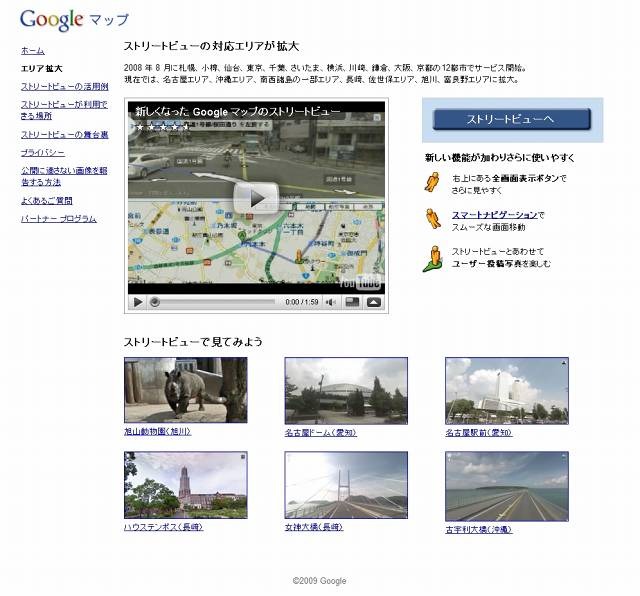Open the プライバシー link
Screen dimensions: 640x596
click(43, 153)
